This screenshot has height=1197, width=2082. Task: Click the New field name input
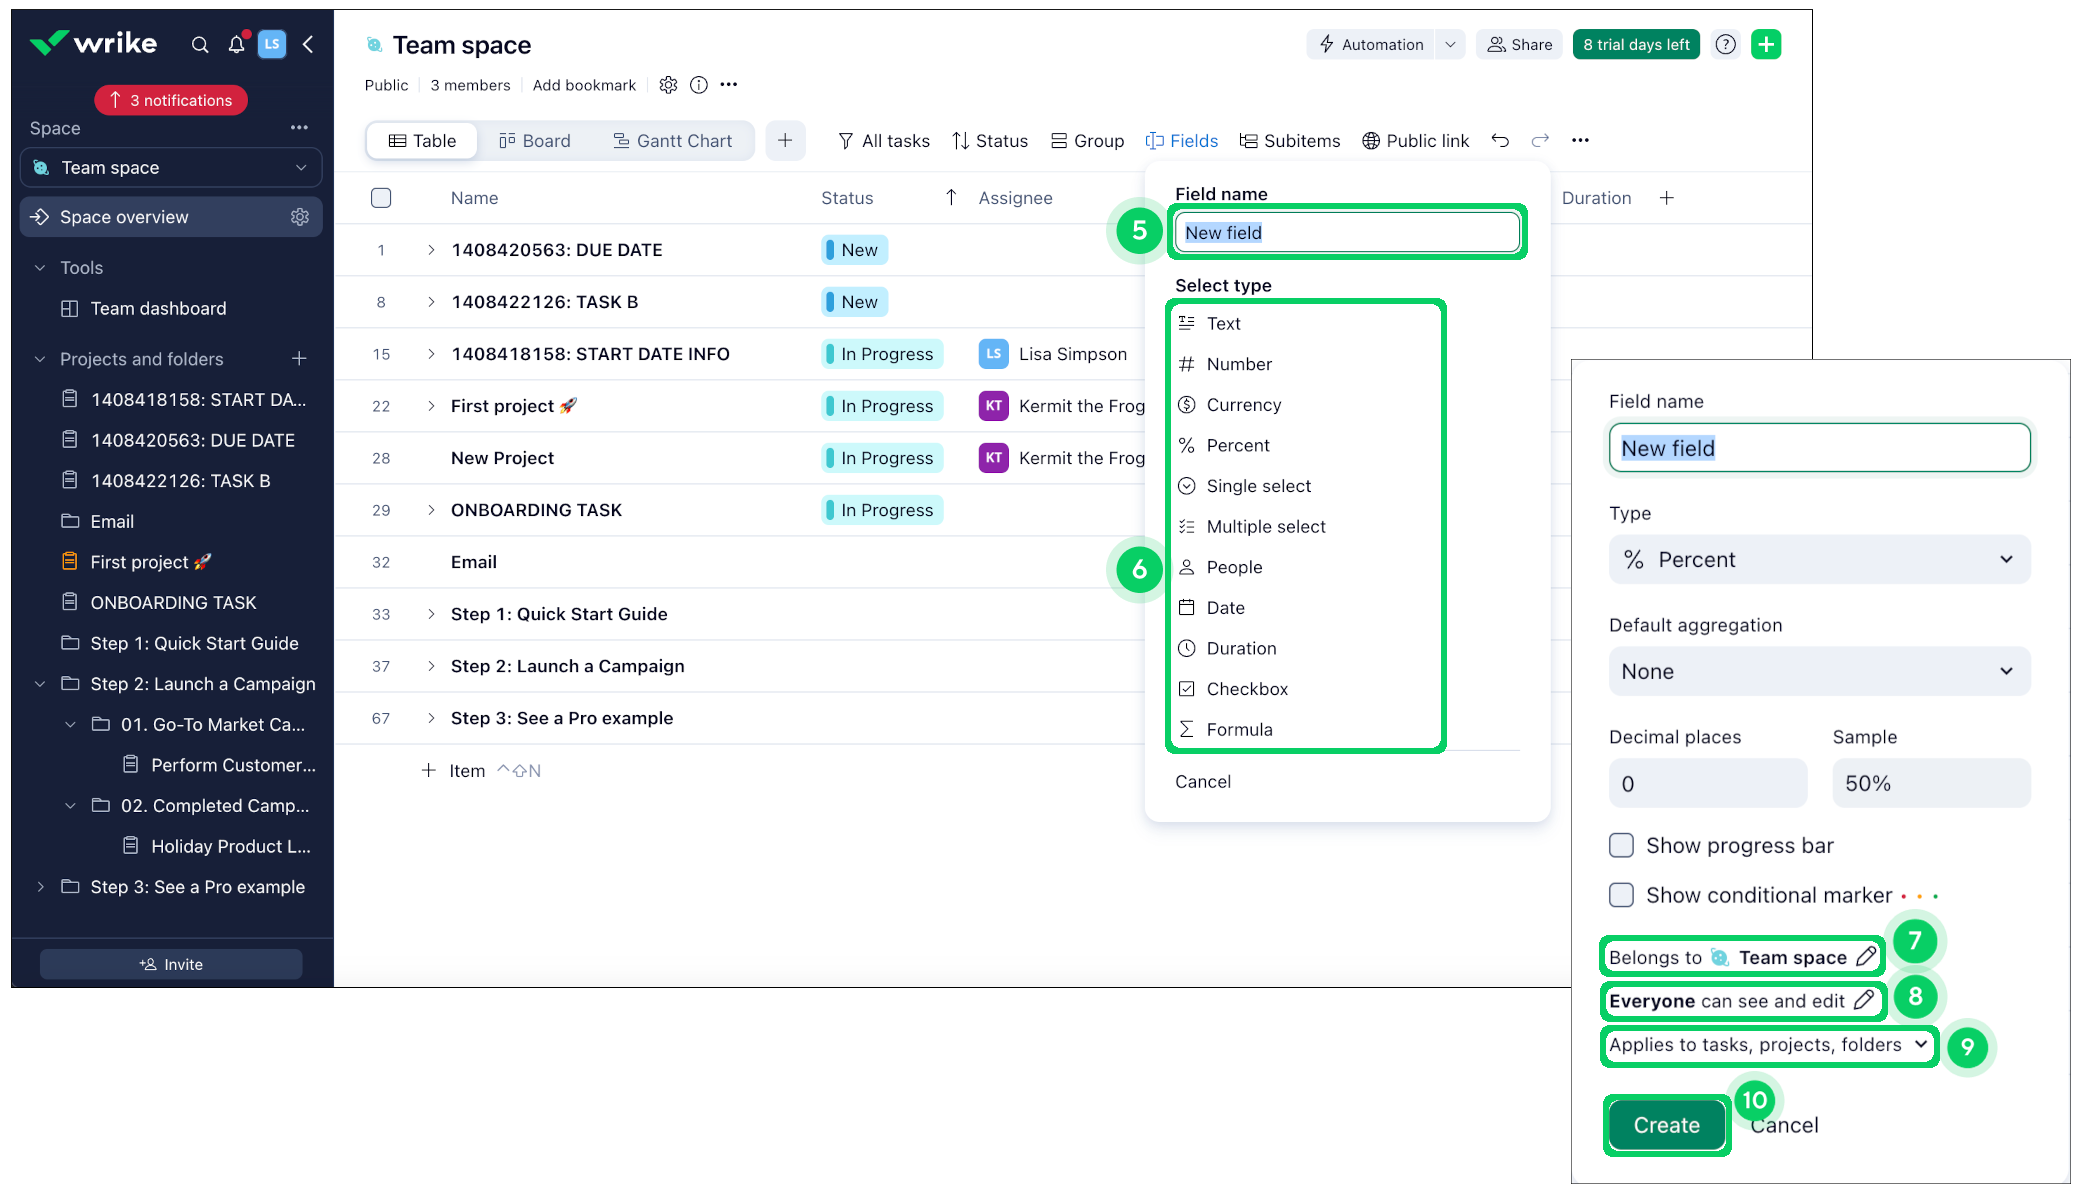(x=1346, y=232)
